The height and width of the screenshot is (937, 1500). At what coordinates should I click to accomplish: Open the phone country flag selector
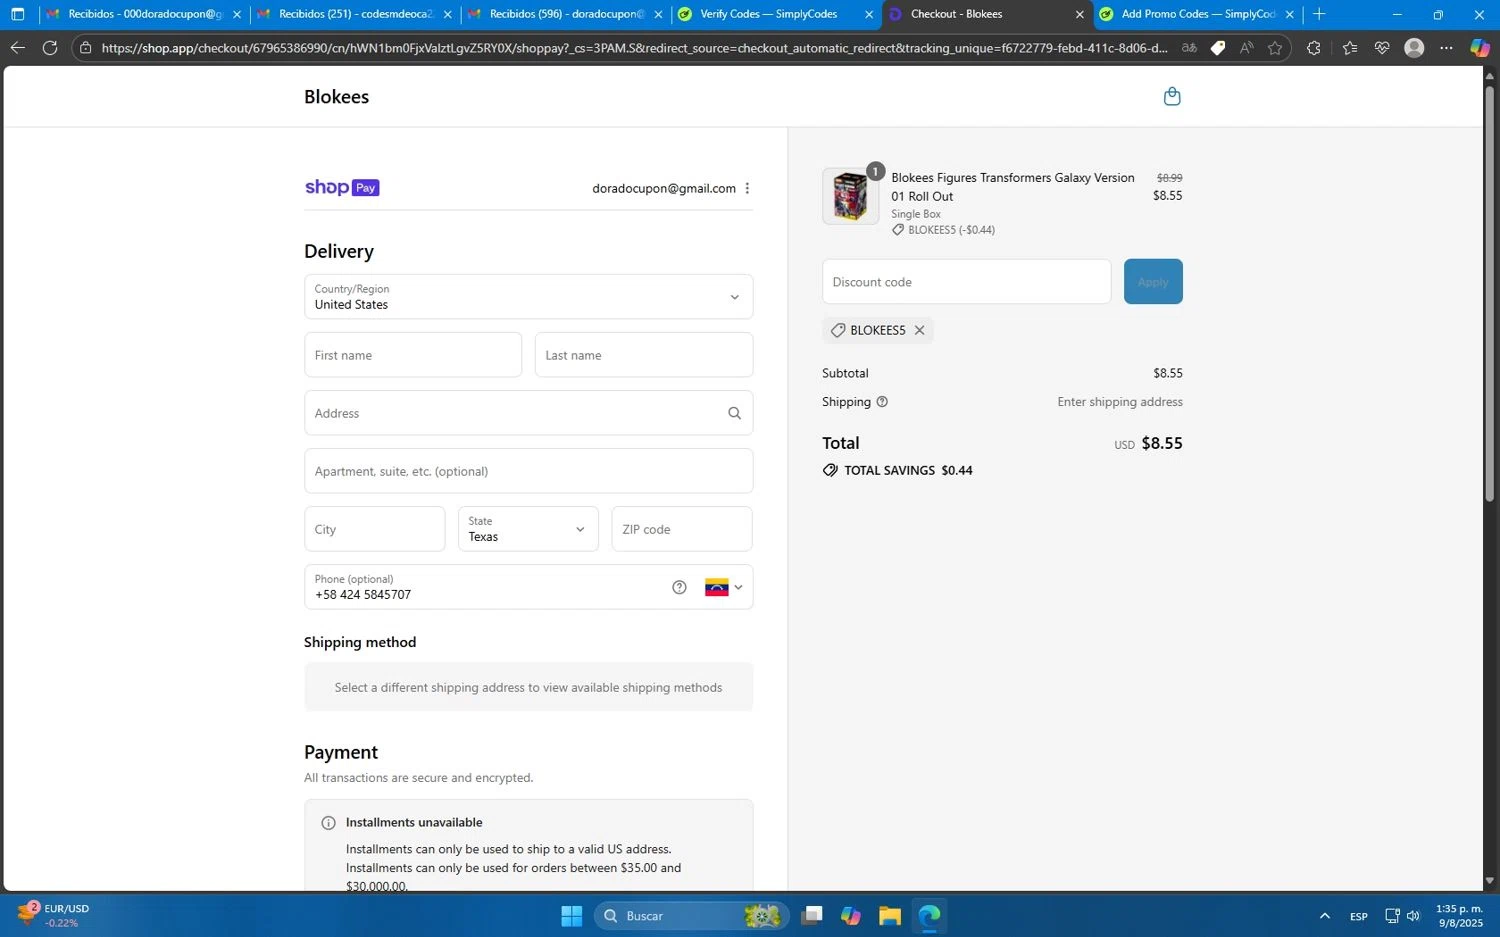coord(723,587)
